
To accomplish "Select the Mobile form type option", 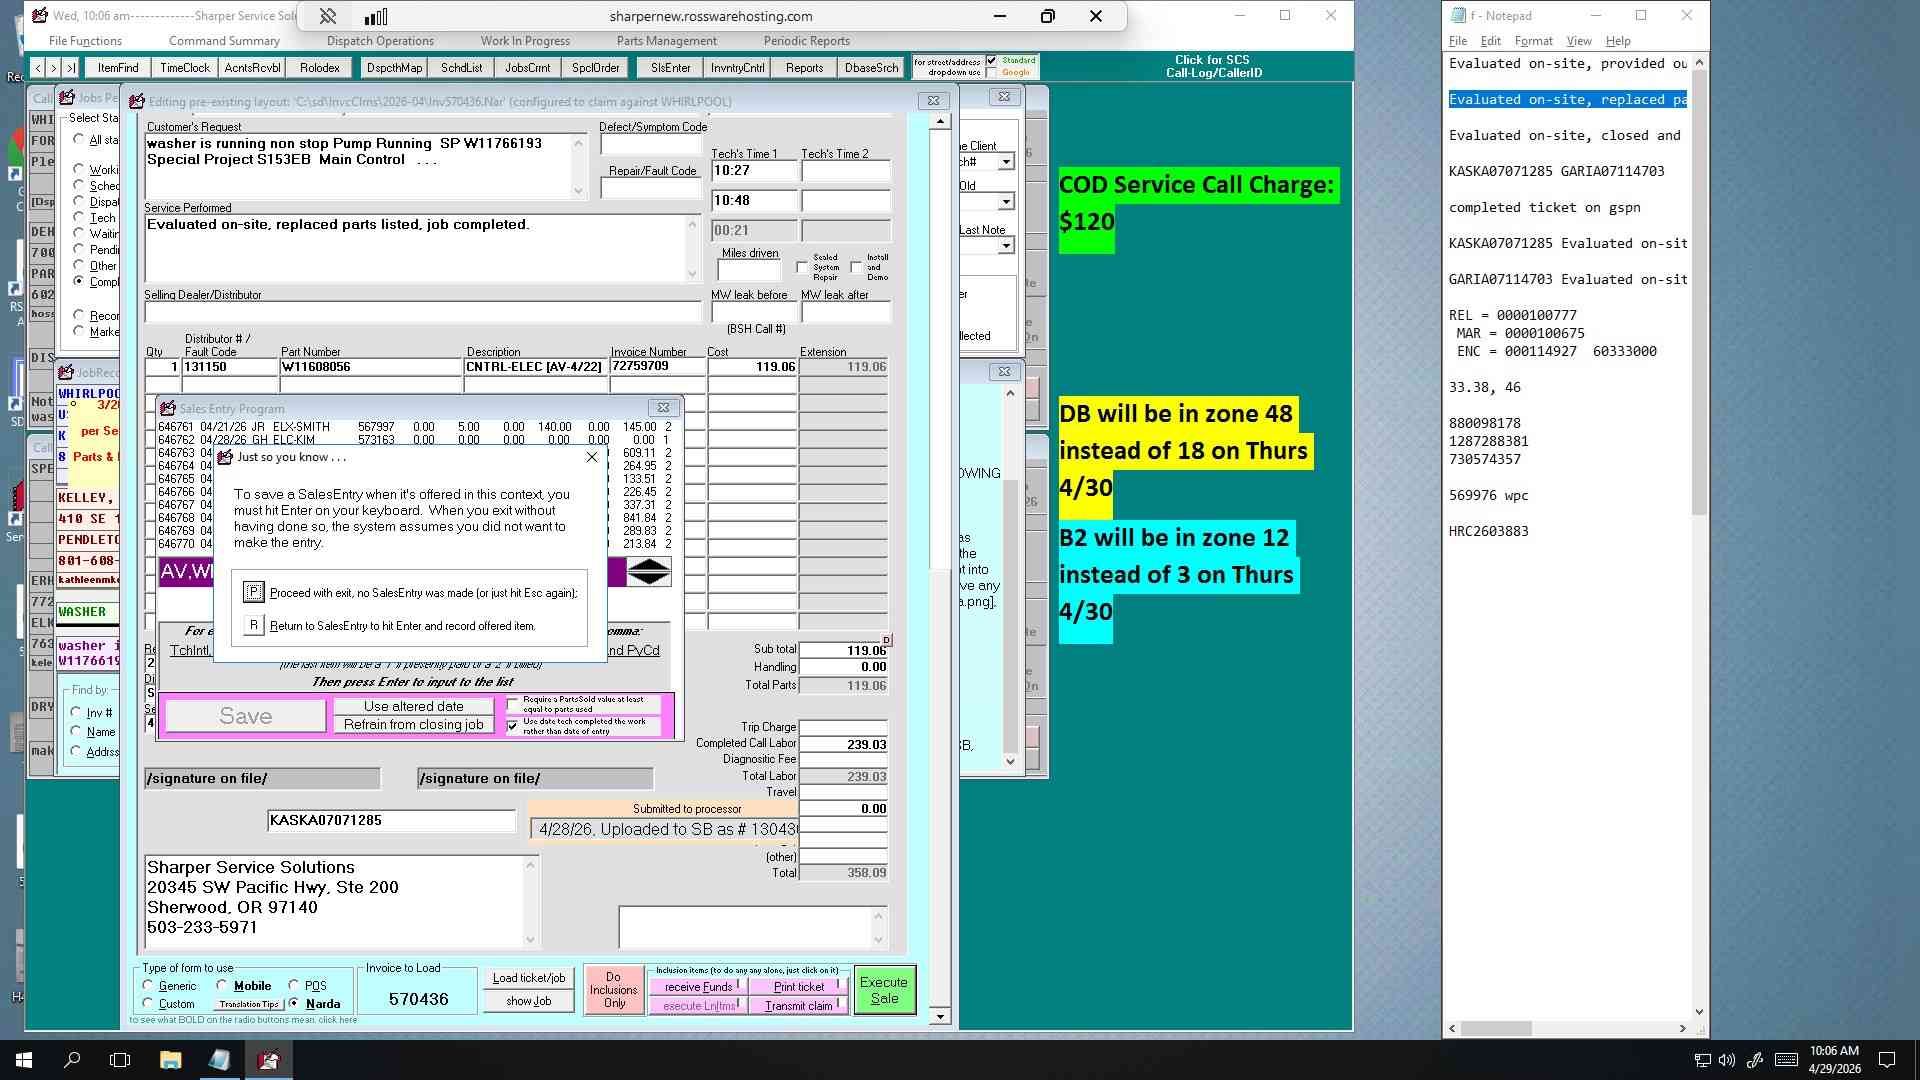I will (x=221, y=985).
